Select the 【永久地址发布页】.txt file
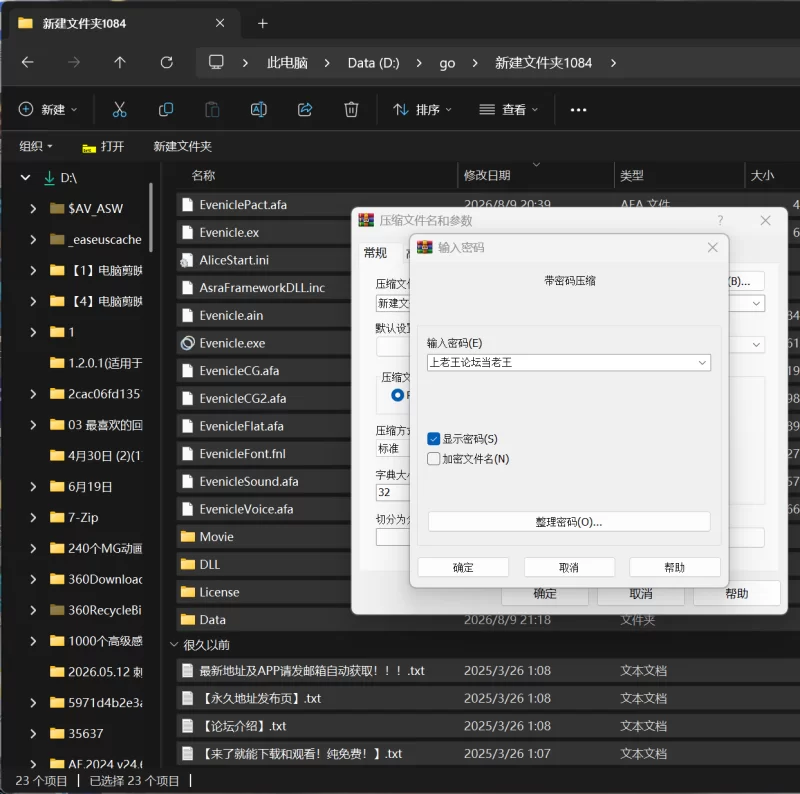This screenshot has height=794, width=800. [260, 698]
